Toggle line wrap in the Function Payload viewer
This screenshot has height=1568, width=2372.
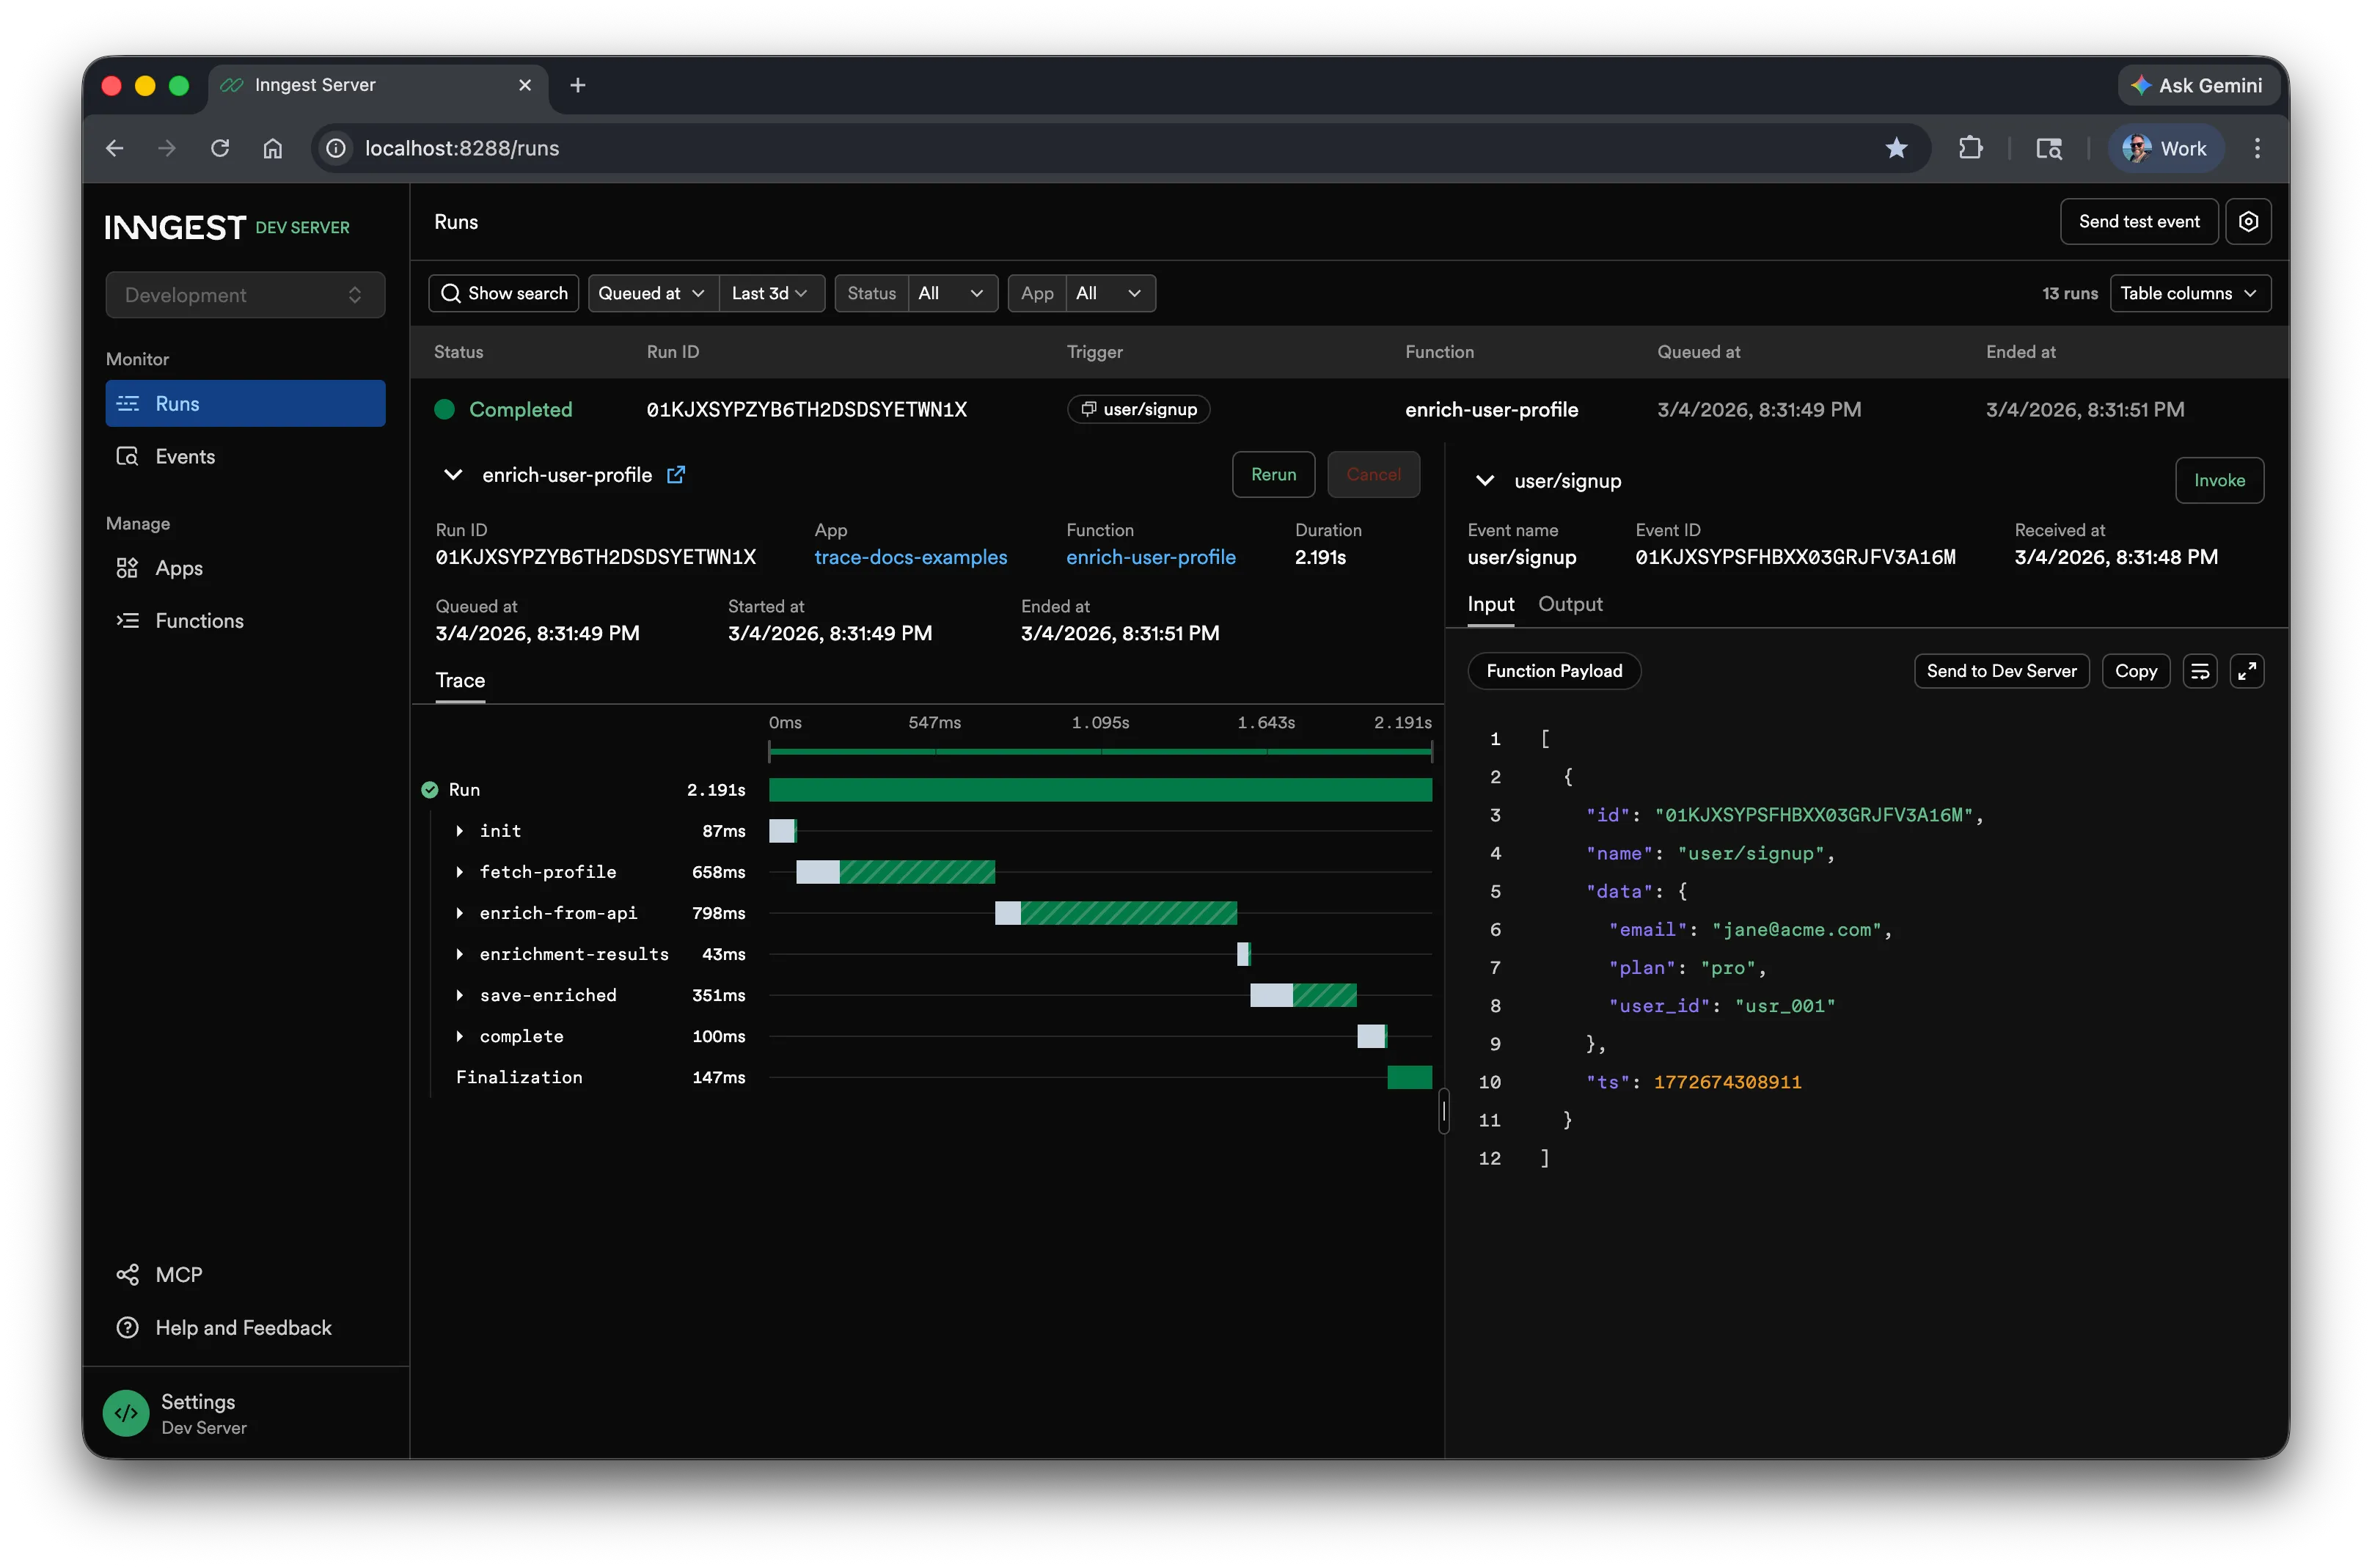(x=2200, y=671)
